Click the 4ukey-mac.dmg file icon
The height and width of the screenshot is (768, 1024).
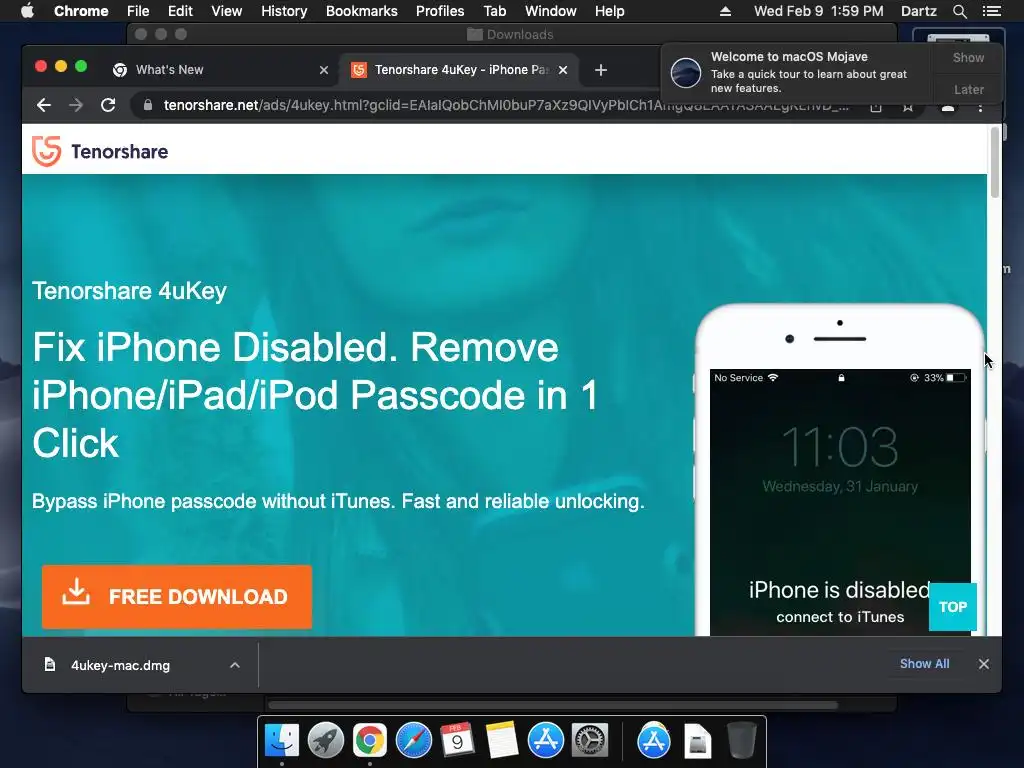click(x=50, y=665)
